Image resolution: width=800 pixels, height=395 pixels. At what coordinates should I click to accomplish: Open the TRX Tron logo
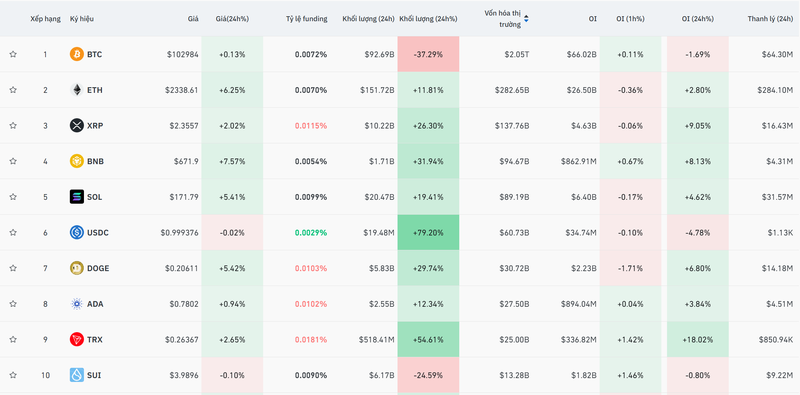pos(77,339)
